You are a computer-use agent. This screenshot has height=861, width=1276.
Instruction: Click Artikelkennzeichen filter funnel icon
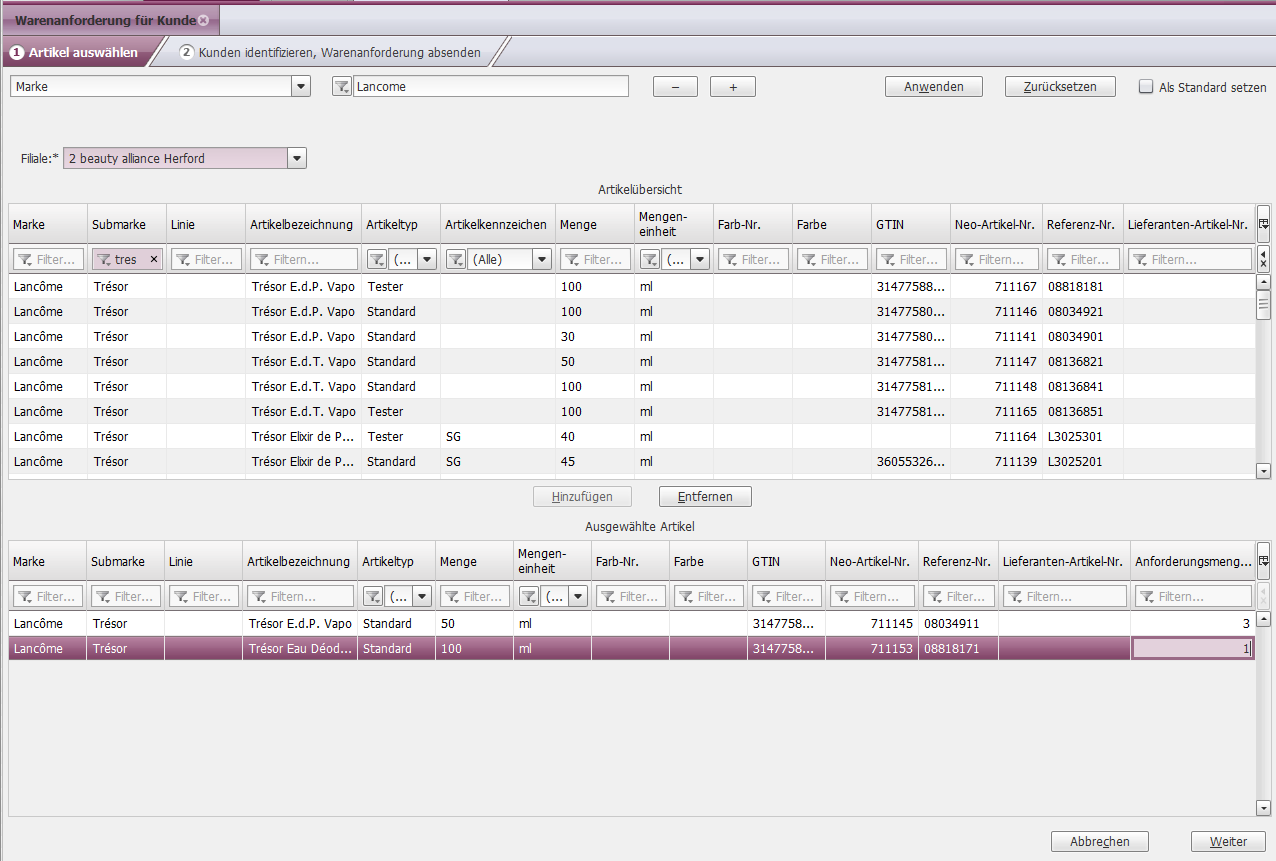tap(455, 260)
